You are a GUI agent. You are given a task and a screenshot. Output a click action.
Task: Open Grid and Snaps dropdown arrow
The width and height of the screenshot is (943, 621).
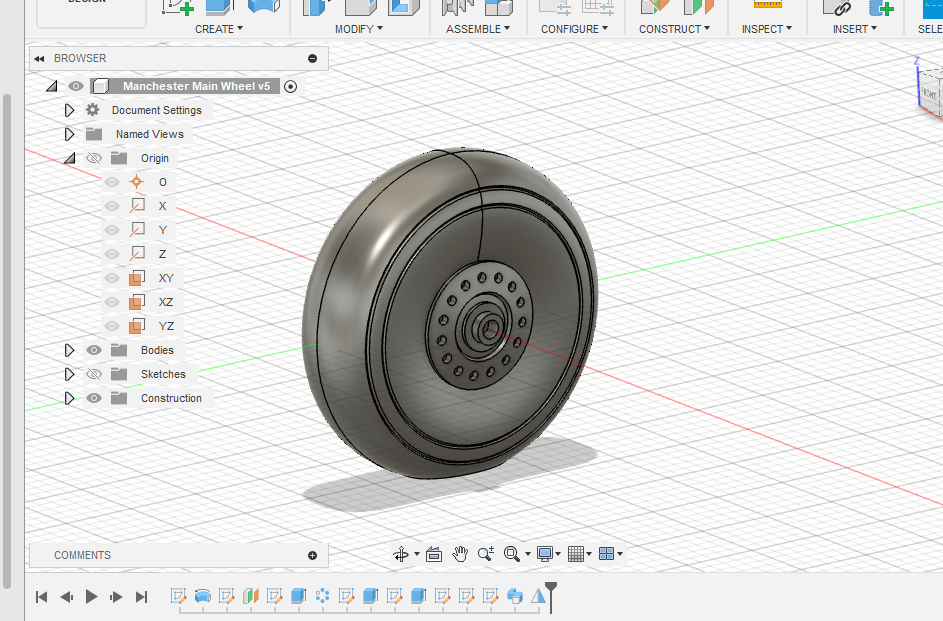(589, 554)
